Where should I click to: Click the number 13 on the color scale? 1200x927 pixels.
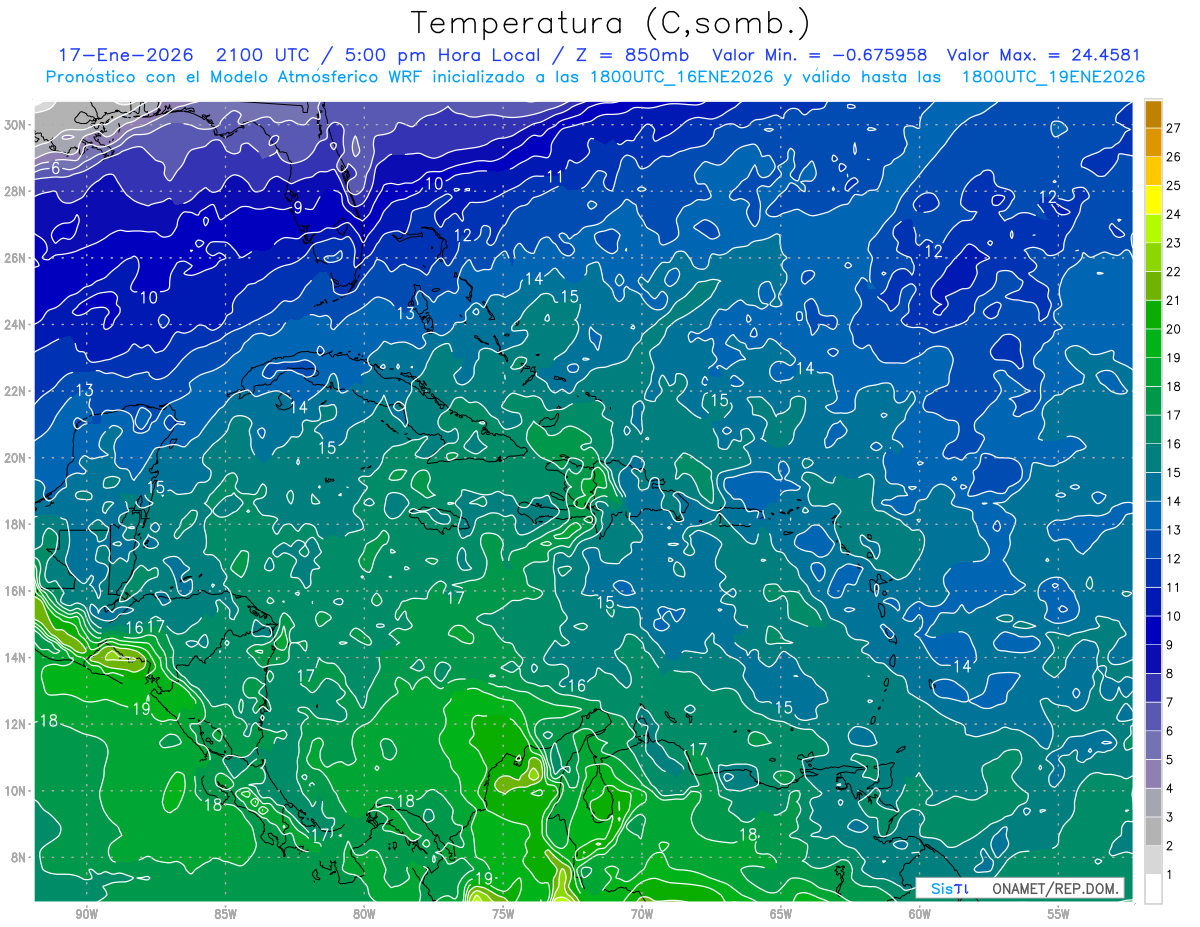[1174, 530]
